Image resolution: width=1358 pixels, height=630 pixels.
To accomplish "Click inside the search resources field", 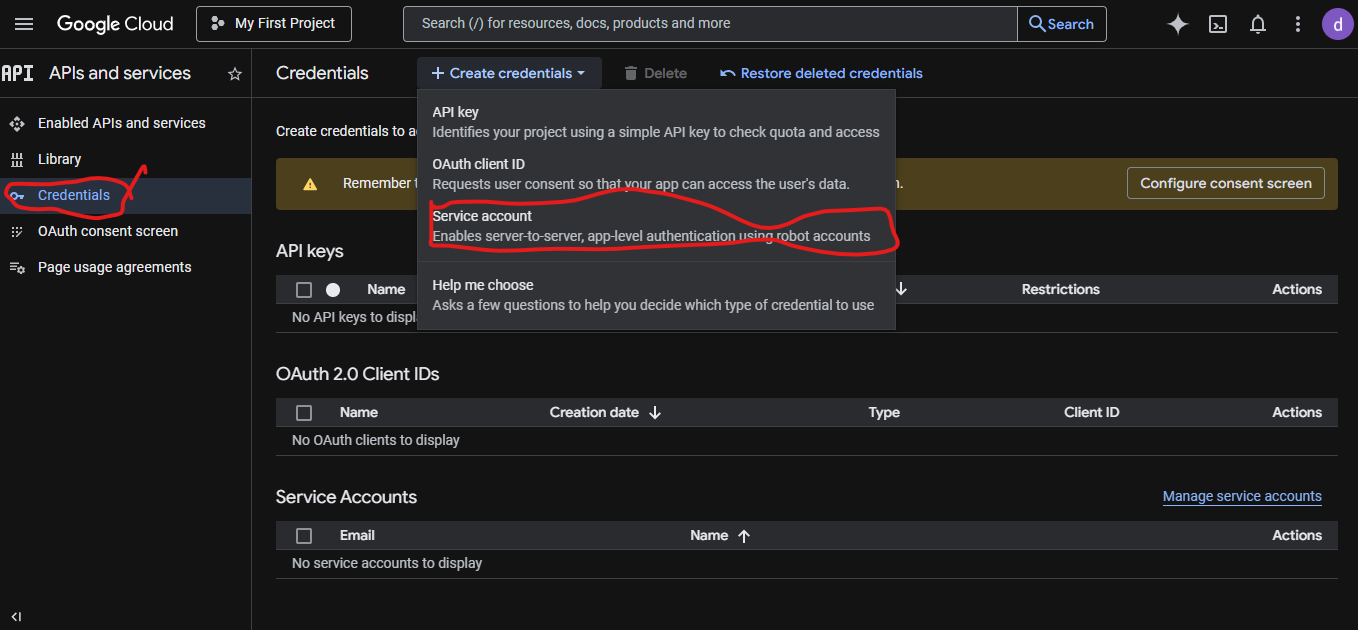I will click(x=709, y=23).
